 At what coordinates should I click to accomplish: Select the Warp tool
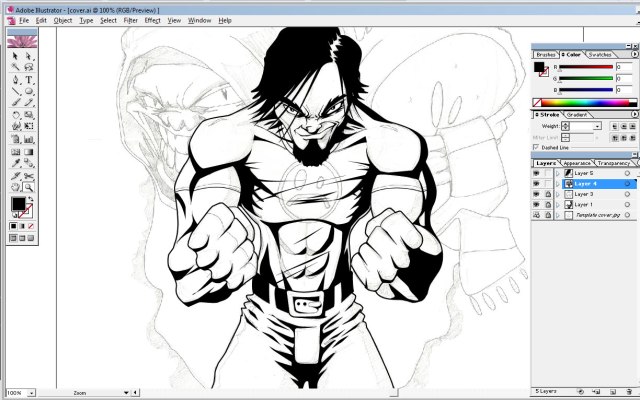click(16, 126)
